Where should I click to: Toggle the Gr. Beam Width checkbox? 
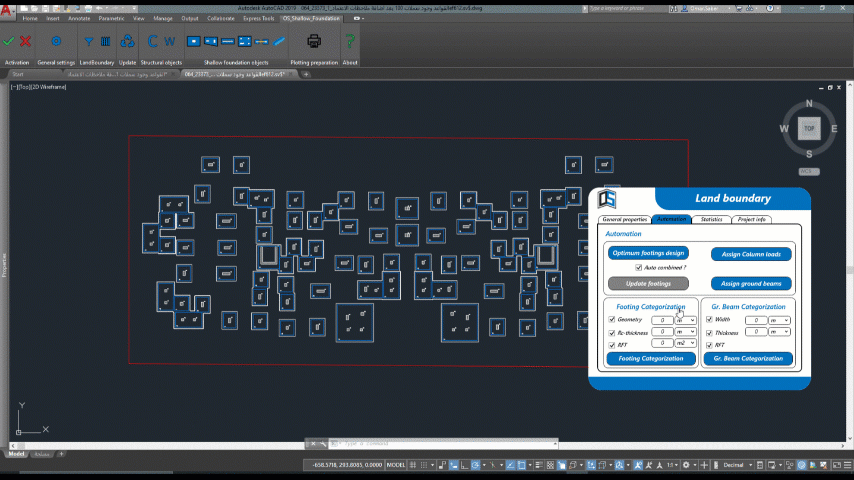tap(709, 320)
